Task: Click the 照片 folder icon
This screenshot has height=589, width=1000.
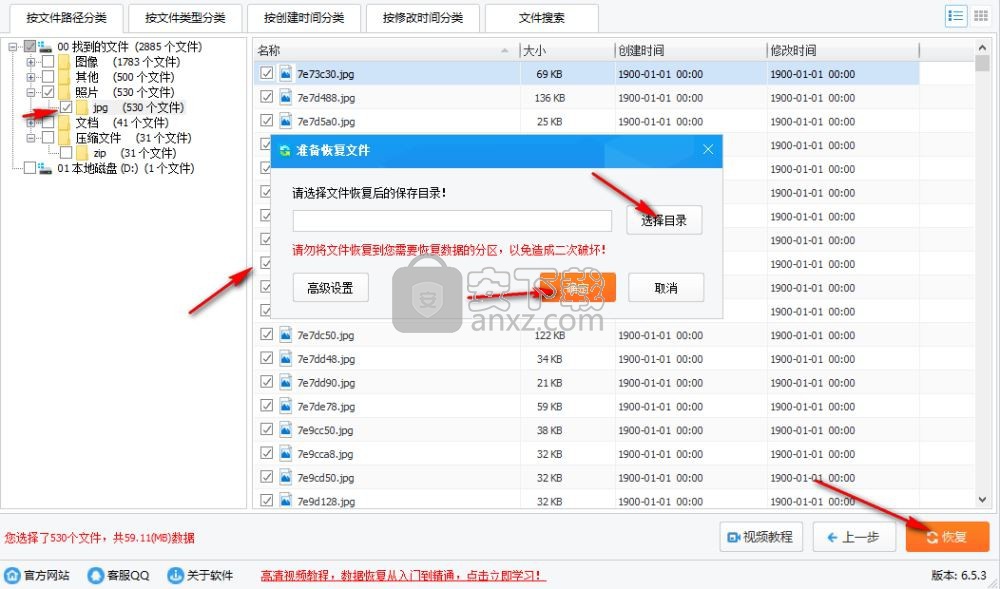Action: point(64,92)
